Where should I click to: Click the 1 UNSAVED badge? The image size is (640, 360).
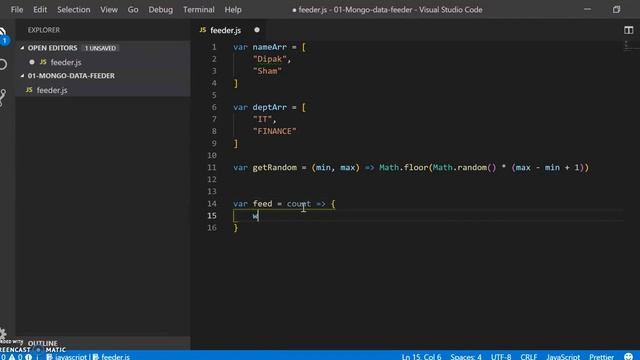pos(100,48)
